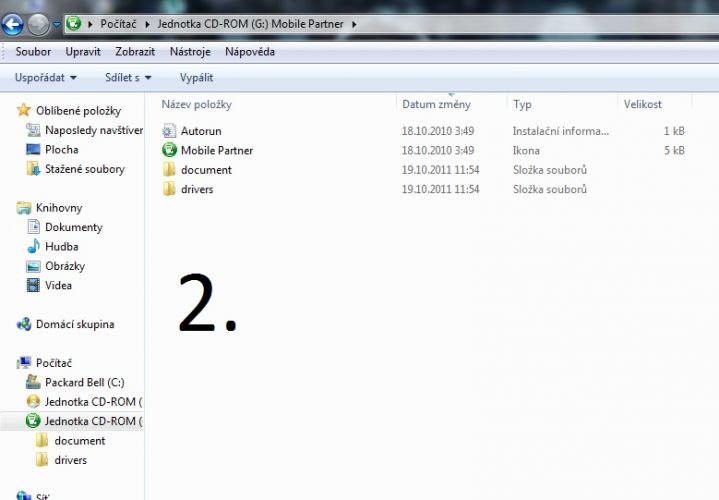Click the Síť network icon
The height and width of the screenshot is (500, 719).
click(24, 495)
